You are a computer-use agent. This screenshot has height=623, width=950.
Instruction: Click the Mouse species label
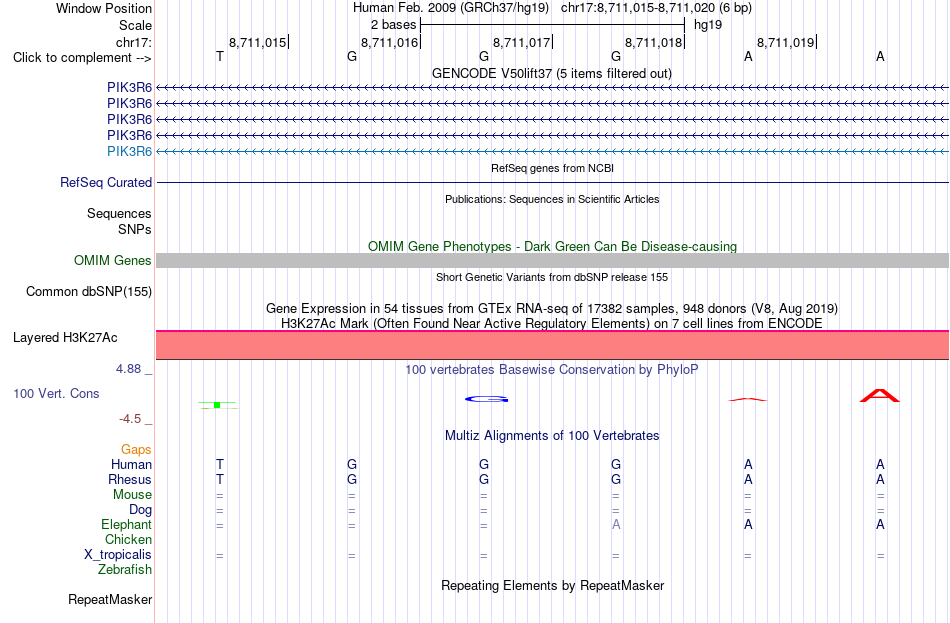pos(132,495)
